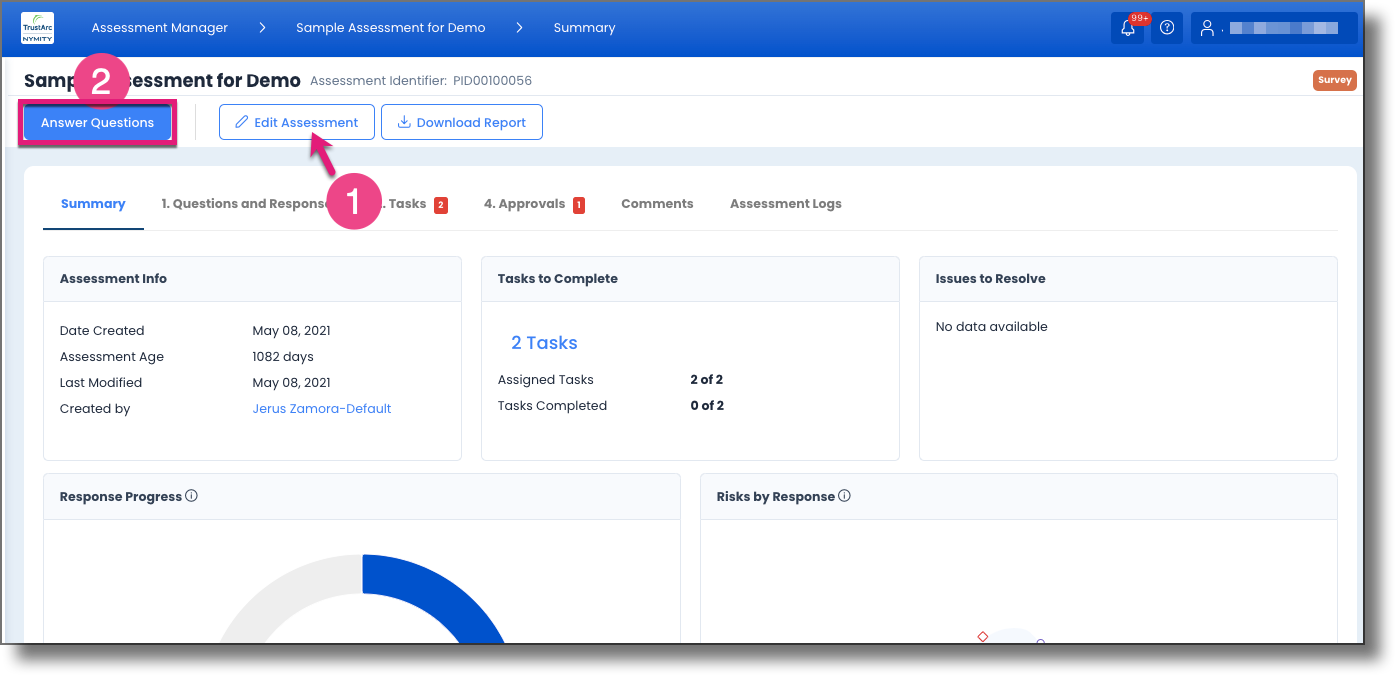Image resolution: width=1396 pixels, height=676 pixels.
Task: Click the info icon next to Response Progress
Action: click(192, 496)
